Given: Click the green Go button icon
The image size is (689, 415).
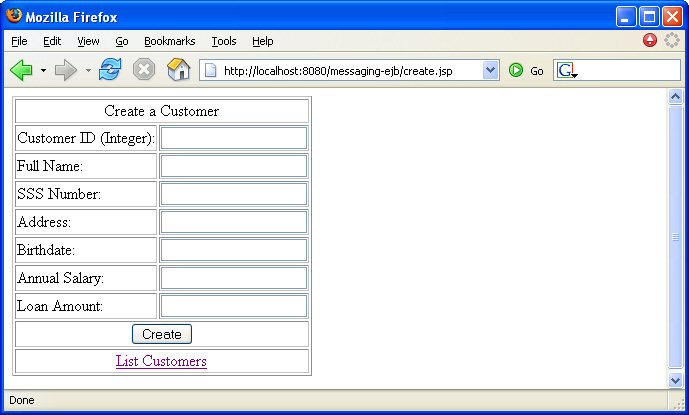Looking at the screenshot, I should [516, 70].
